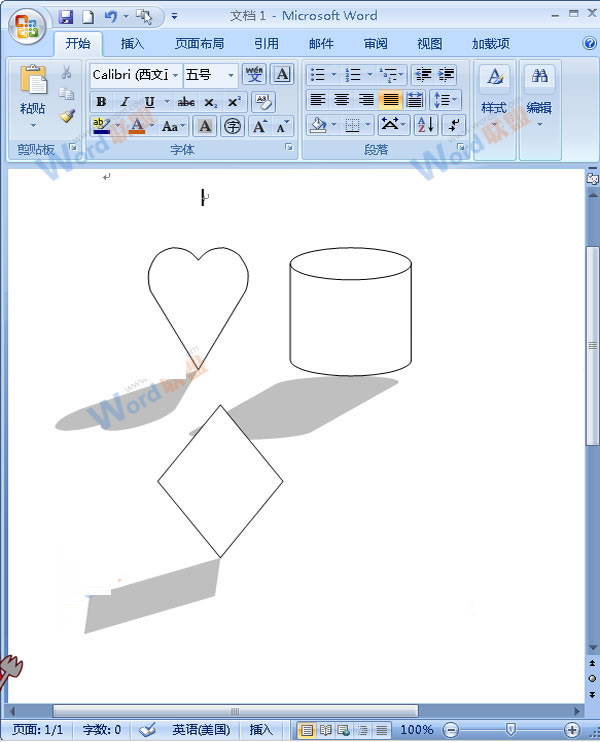Click zoom in plus button
This screenshot has width=600, height=742.
click(572, 730)
